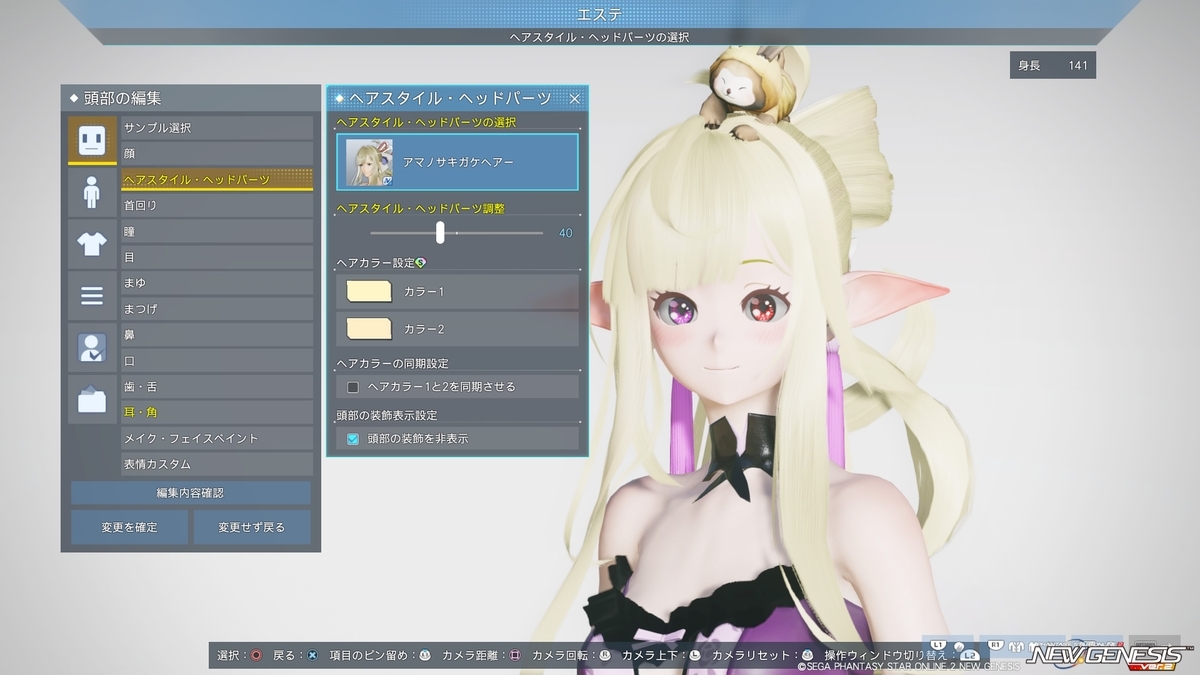Select メイク・フェイスペイント menu item
The height and width of the screenshot is (675, 1200).
coord(217,439)
